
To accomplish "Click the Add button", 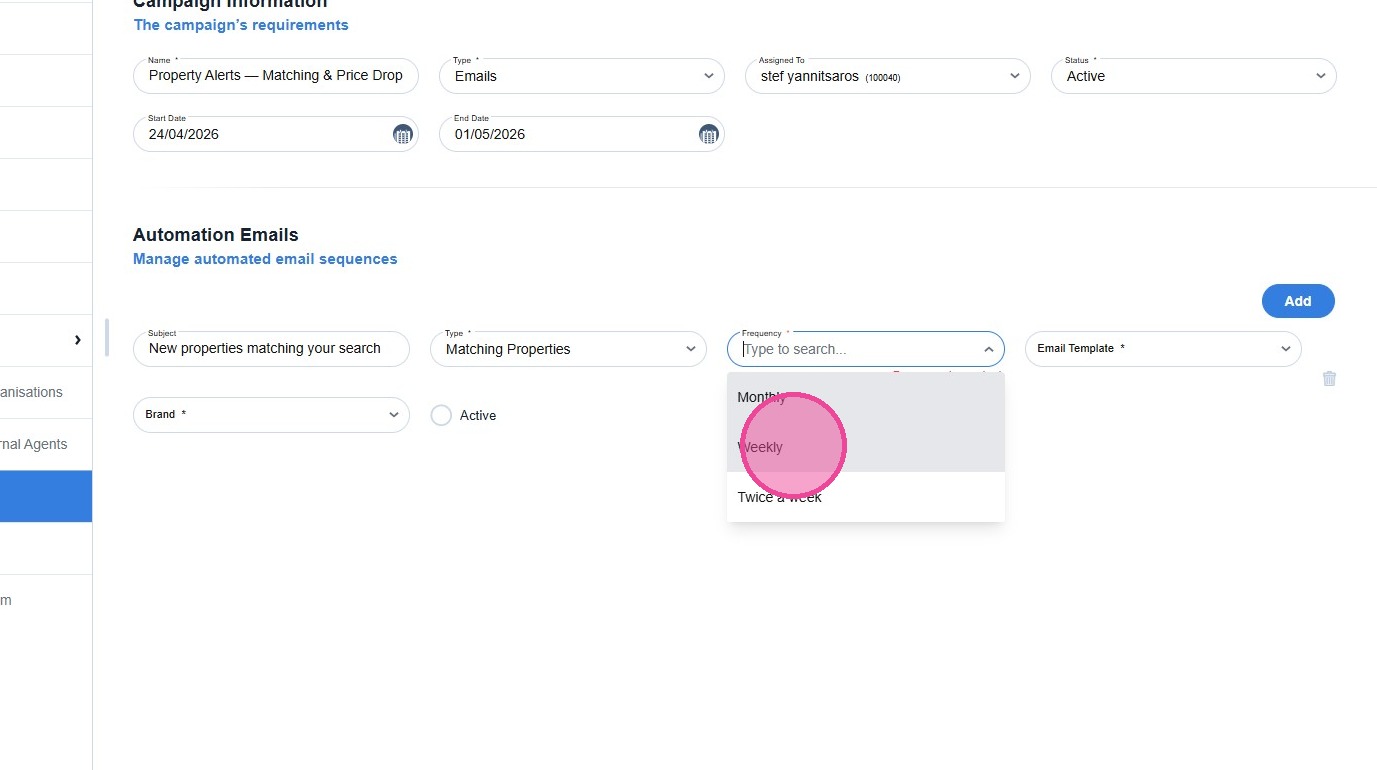I will pyautogui.click(x=1298, y=301).
